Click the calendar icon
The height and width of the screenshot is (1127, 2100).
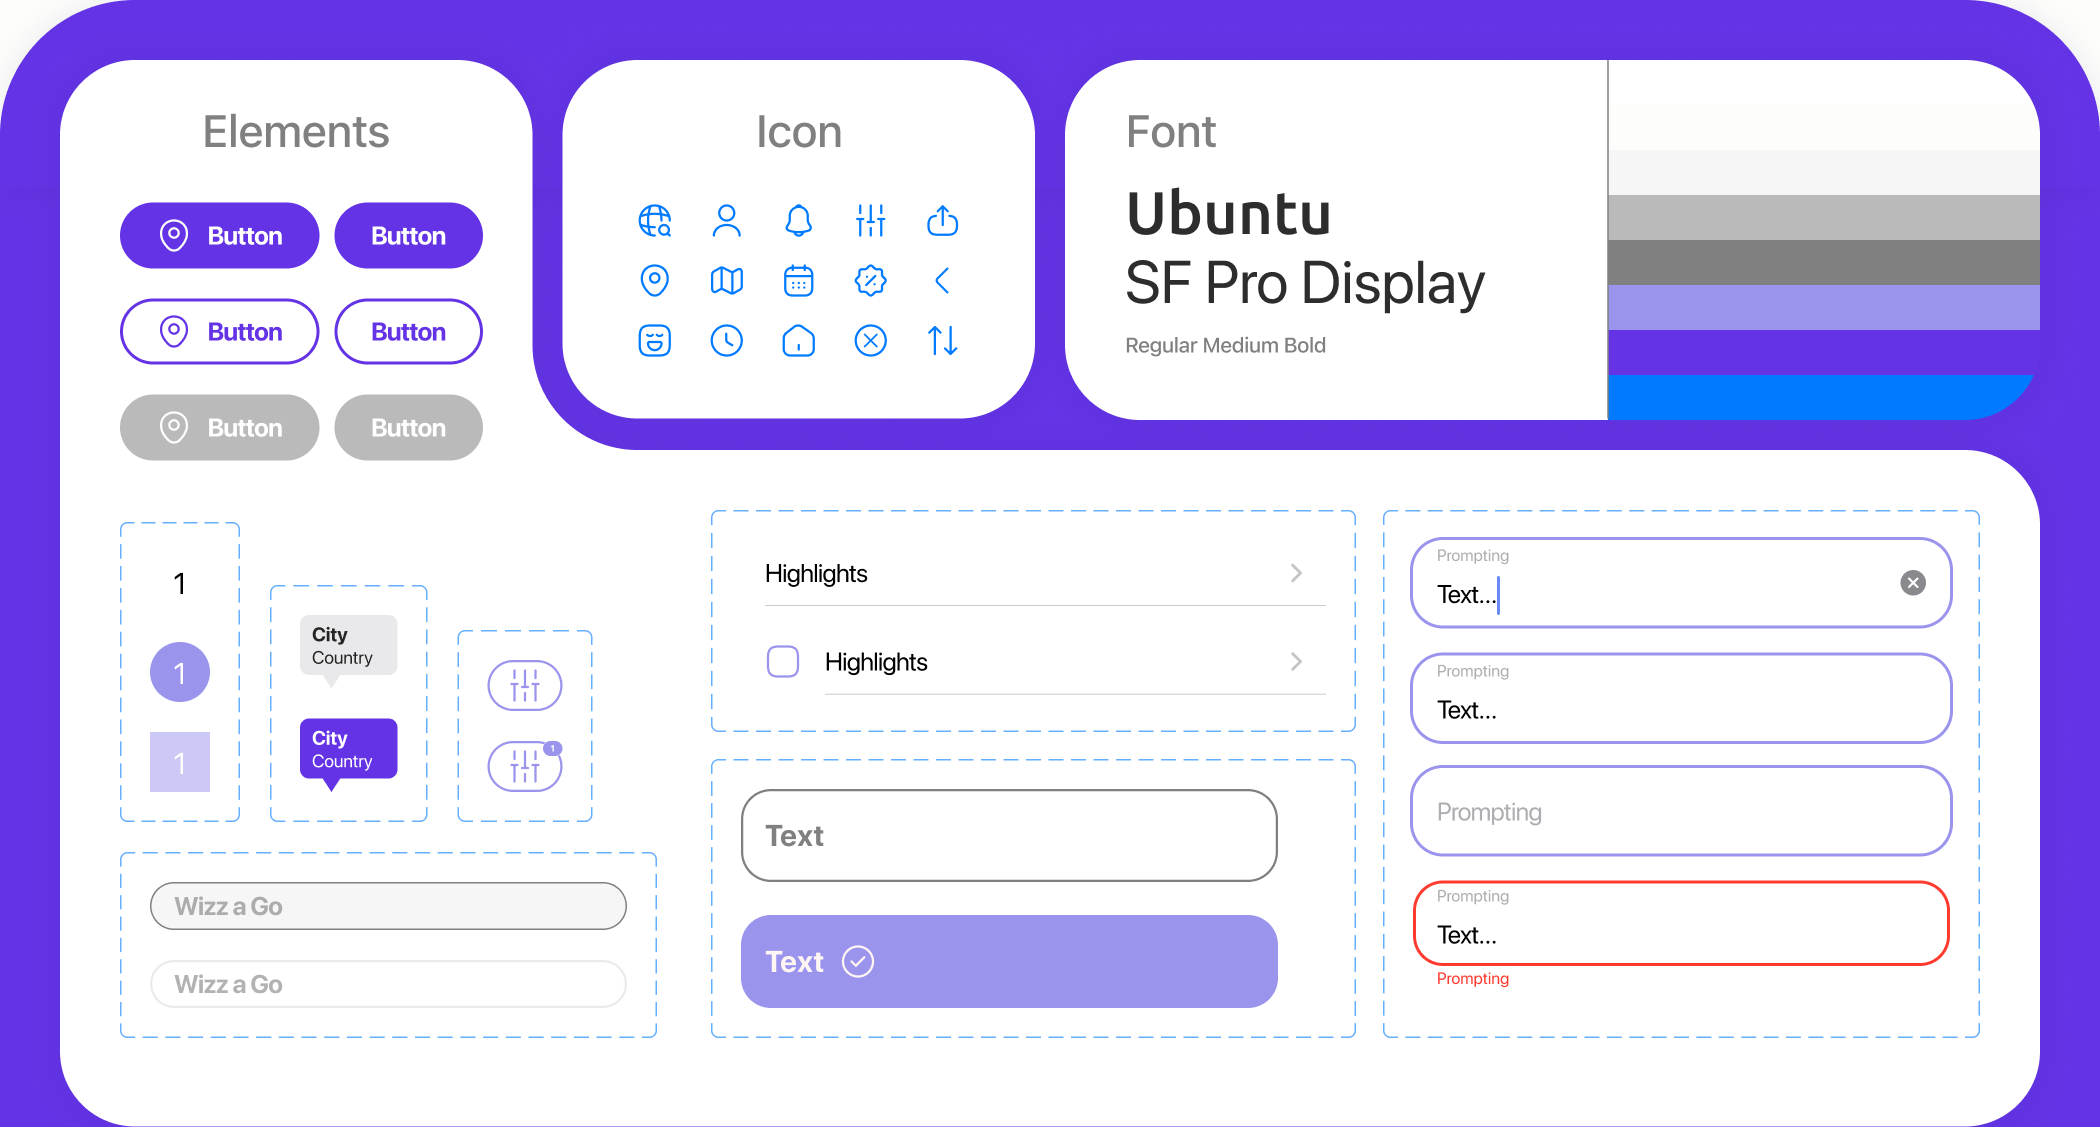pos(798,281)
